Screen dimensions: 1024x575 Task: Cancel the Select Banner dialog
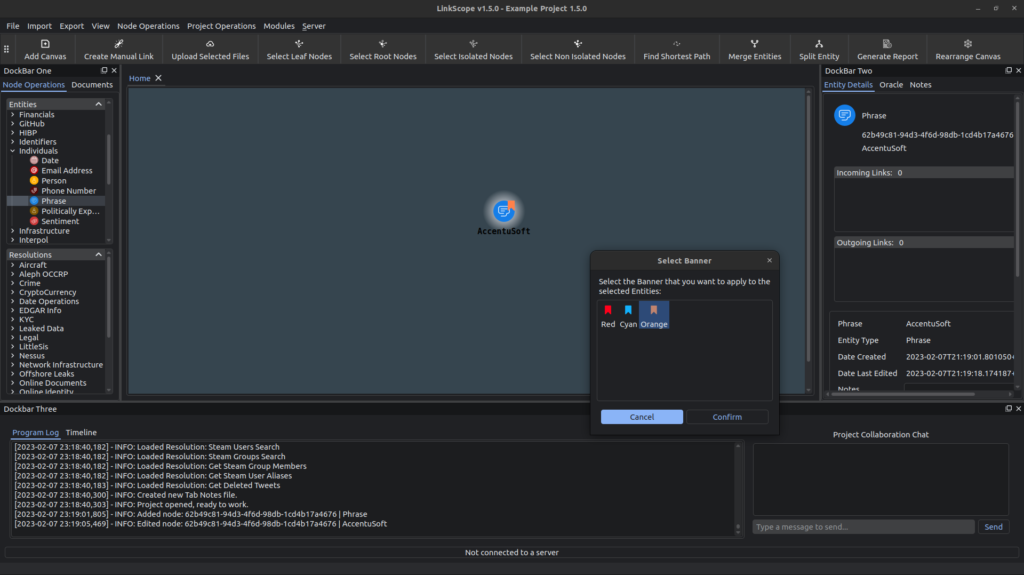(642, 417)
